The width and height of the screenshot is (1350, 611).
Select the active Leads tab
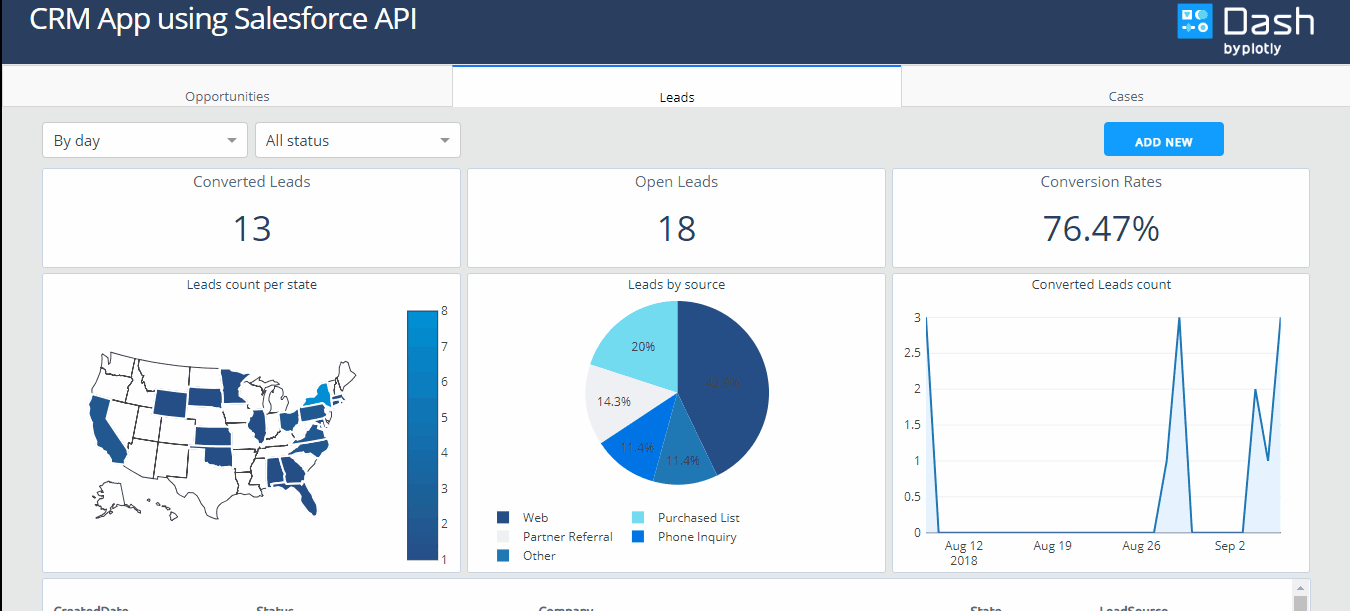tap(676, 96)
